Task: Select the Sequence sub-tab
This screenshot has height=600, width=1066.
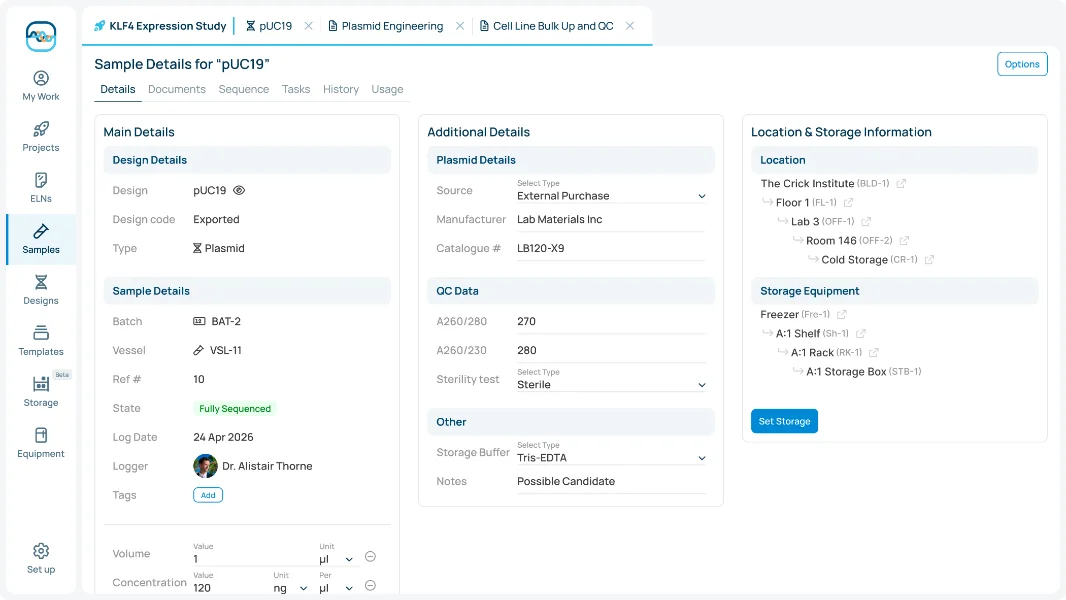Action: click(243, 89)
